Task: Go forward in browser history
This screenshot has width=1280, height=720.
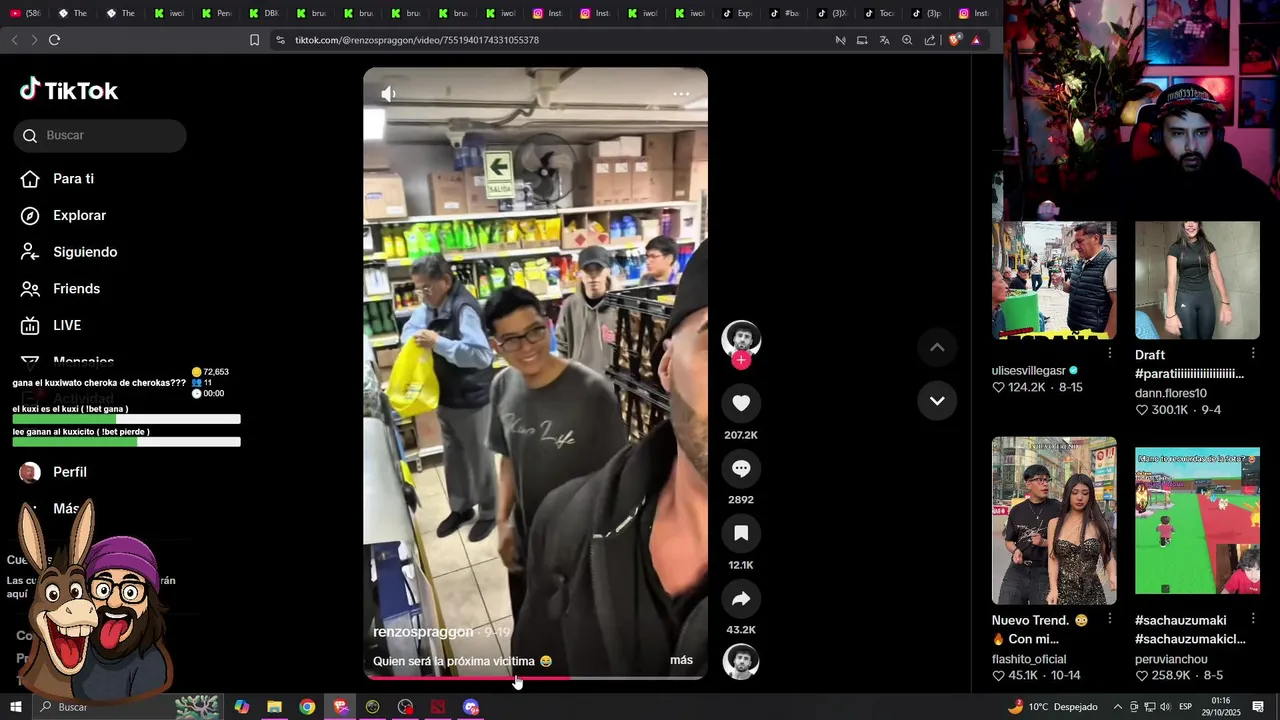Action: pyautogui.click(x=34, y=40)
